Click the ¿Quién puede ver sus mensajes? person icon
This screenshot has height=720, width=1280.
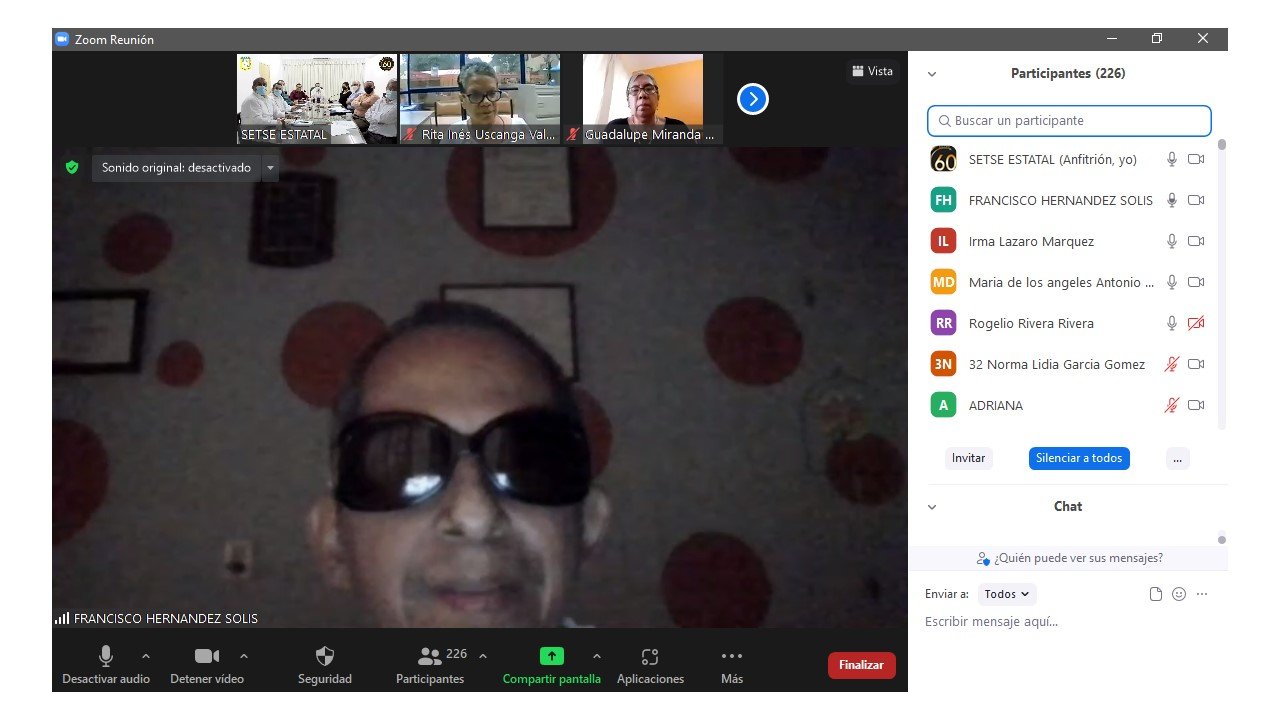pos(982,558)
